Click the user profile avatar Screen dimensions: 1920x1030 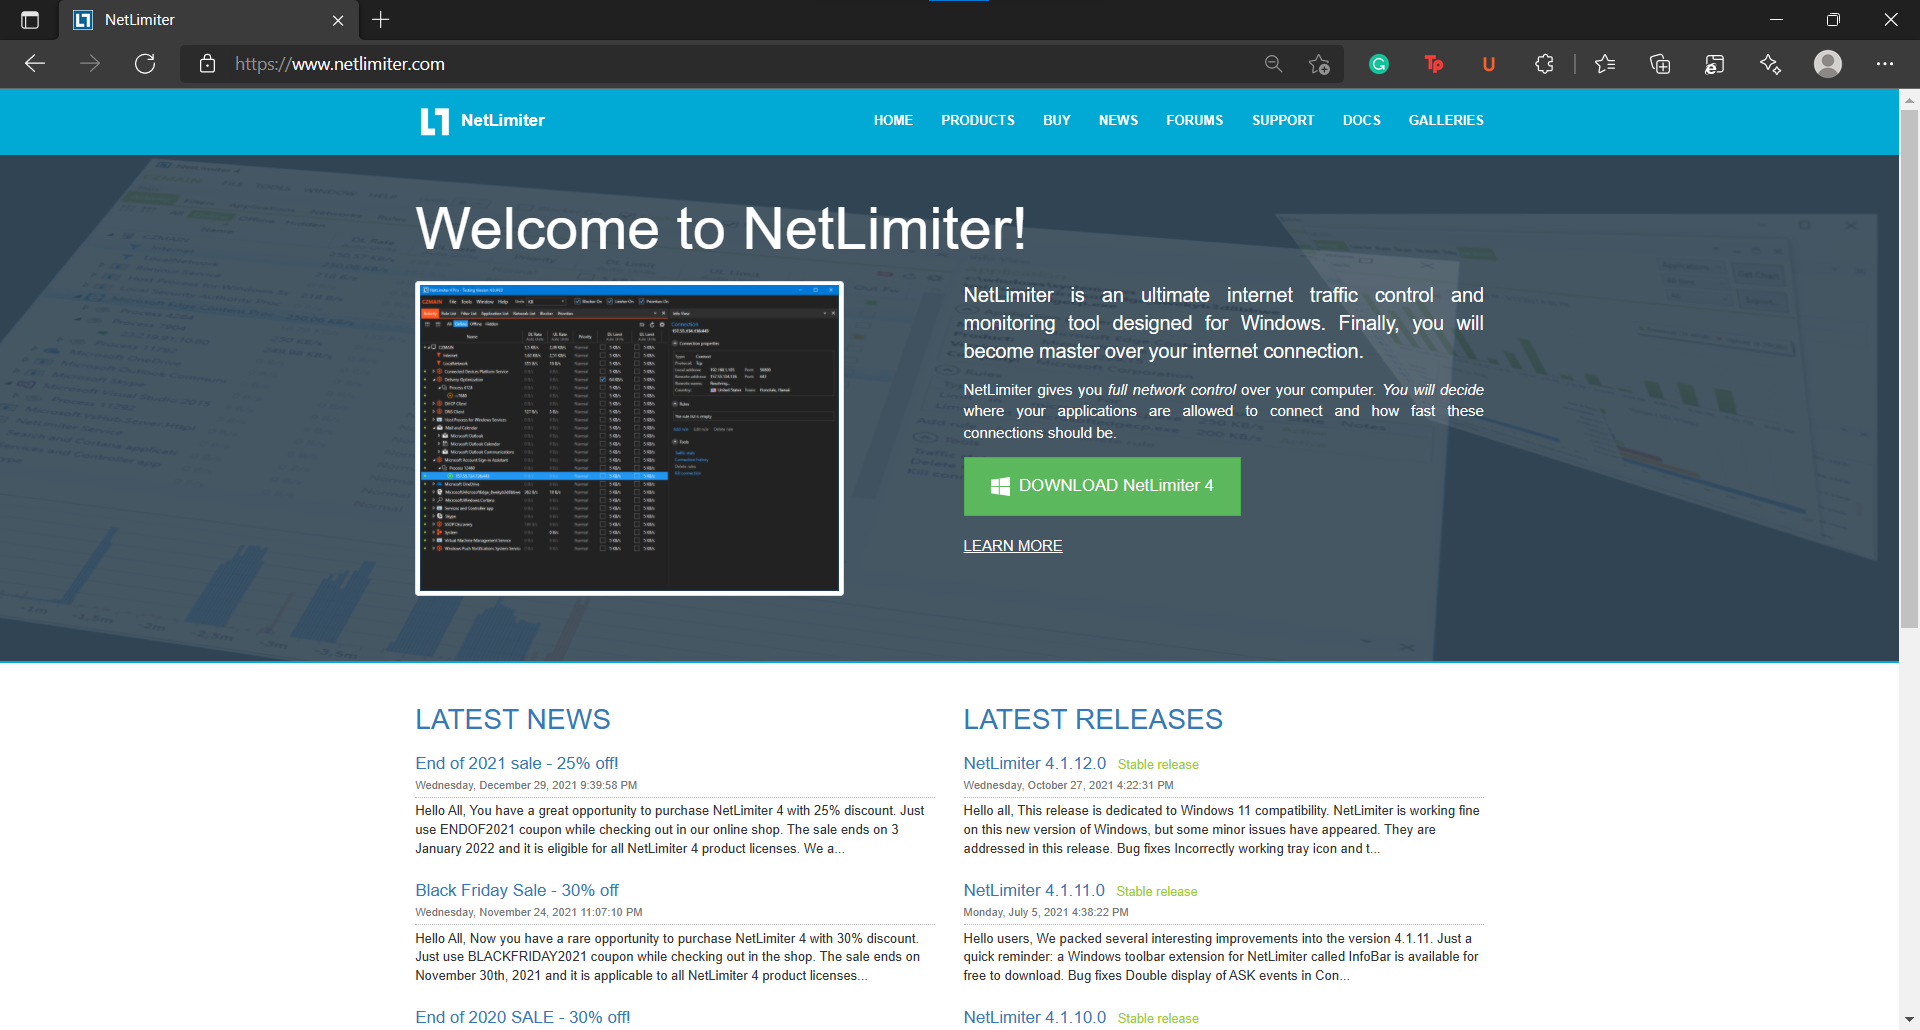[1828, 64]
